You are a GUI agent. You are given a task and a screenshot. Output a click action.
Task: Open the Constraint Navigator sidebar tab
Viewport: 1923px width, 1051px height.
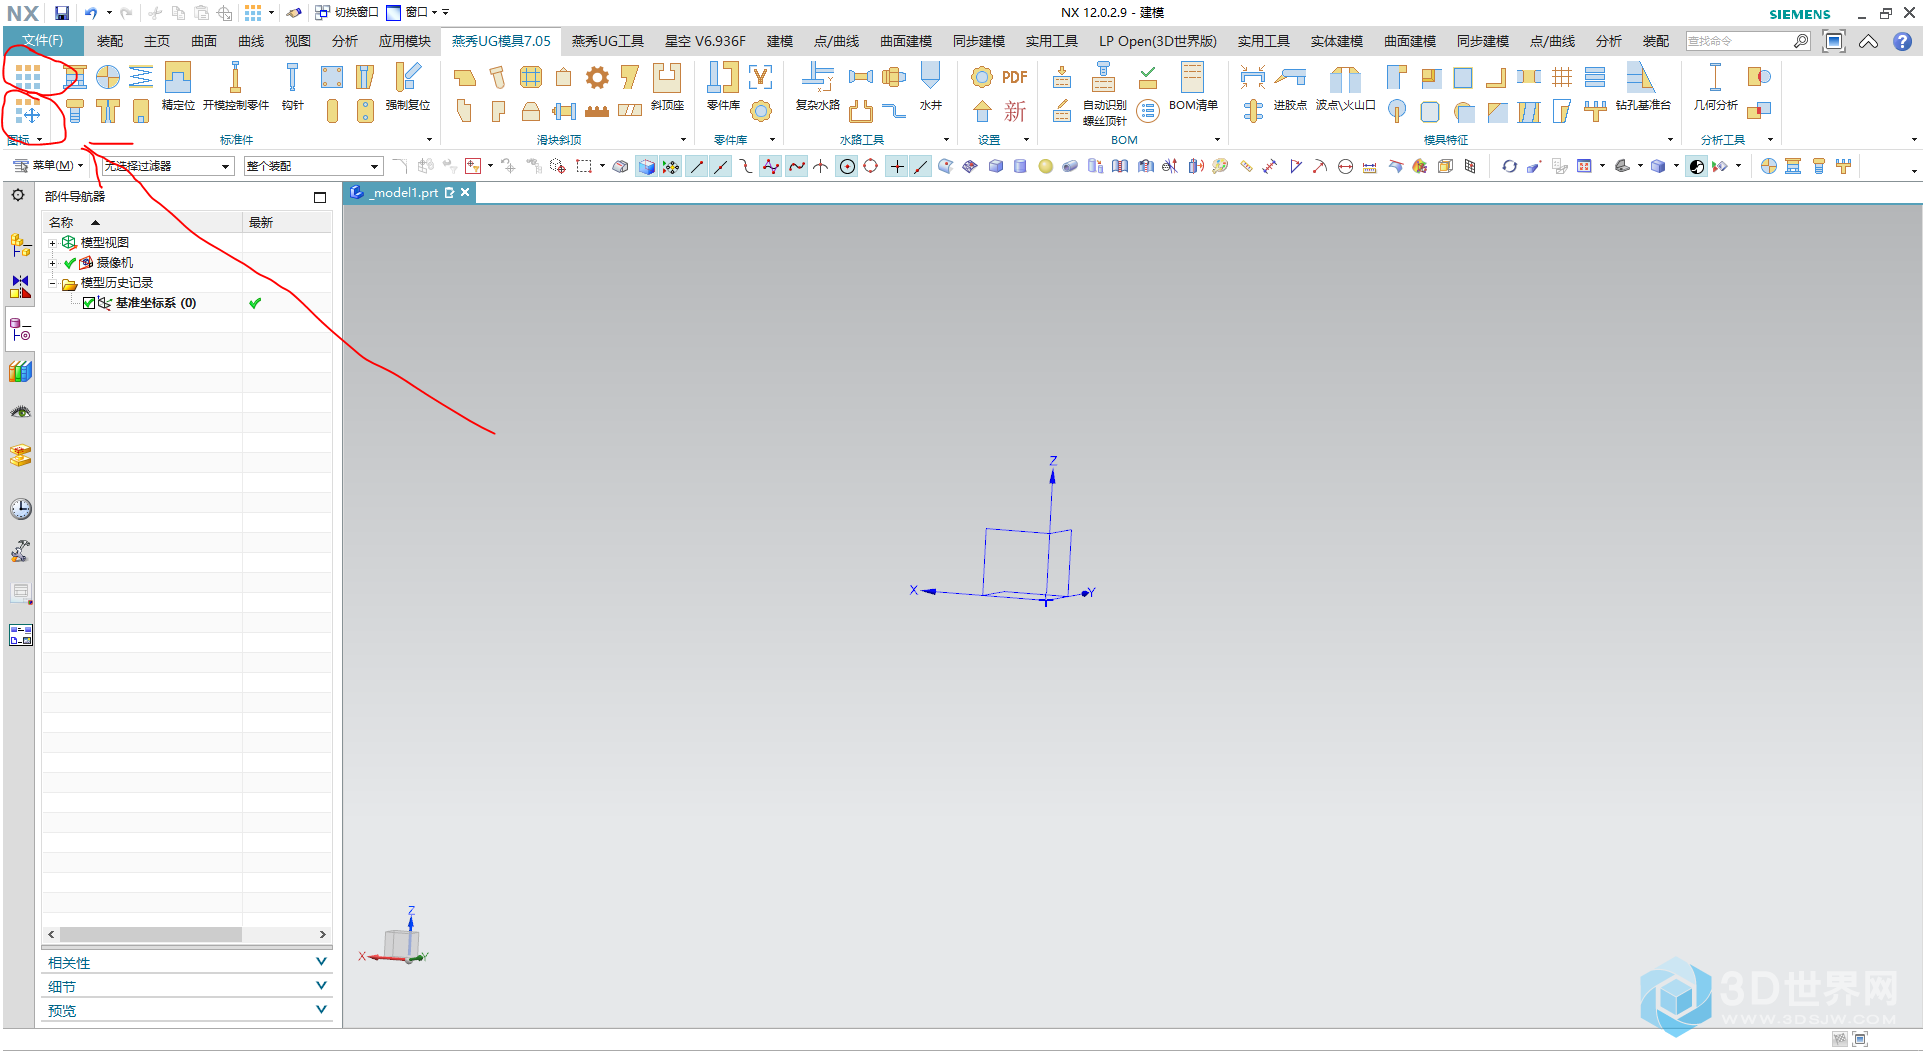[20, 287]
